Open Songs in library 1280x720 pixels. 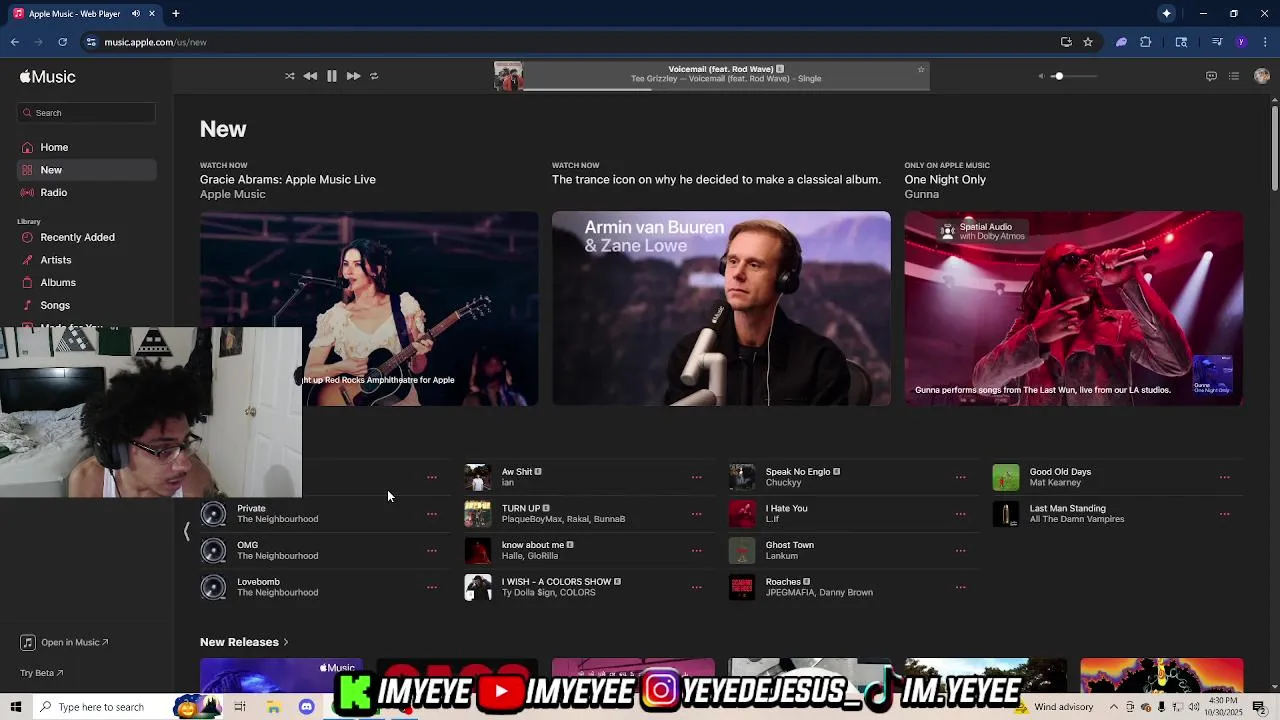pos(87,306)
